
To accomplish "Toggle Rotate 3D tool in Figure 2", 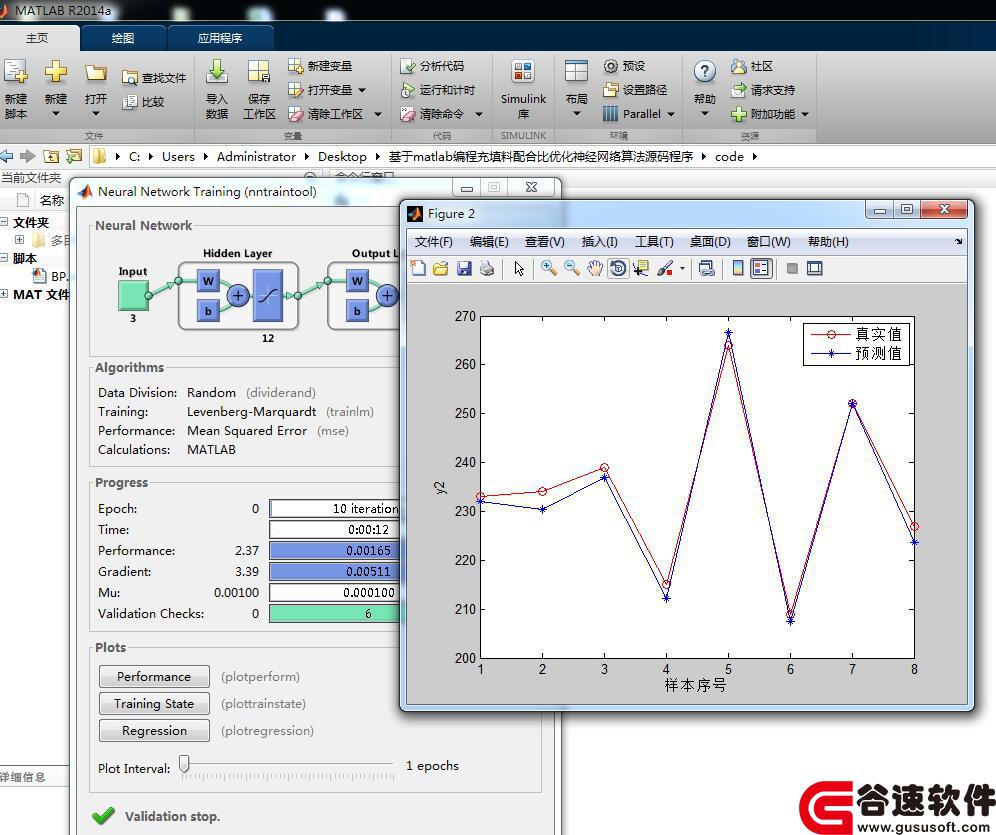I will pyautogui.click(x=617, y=269).
